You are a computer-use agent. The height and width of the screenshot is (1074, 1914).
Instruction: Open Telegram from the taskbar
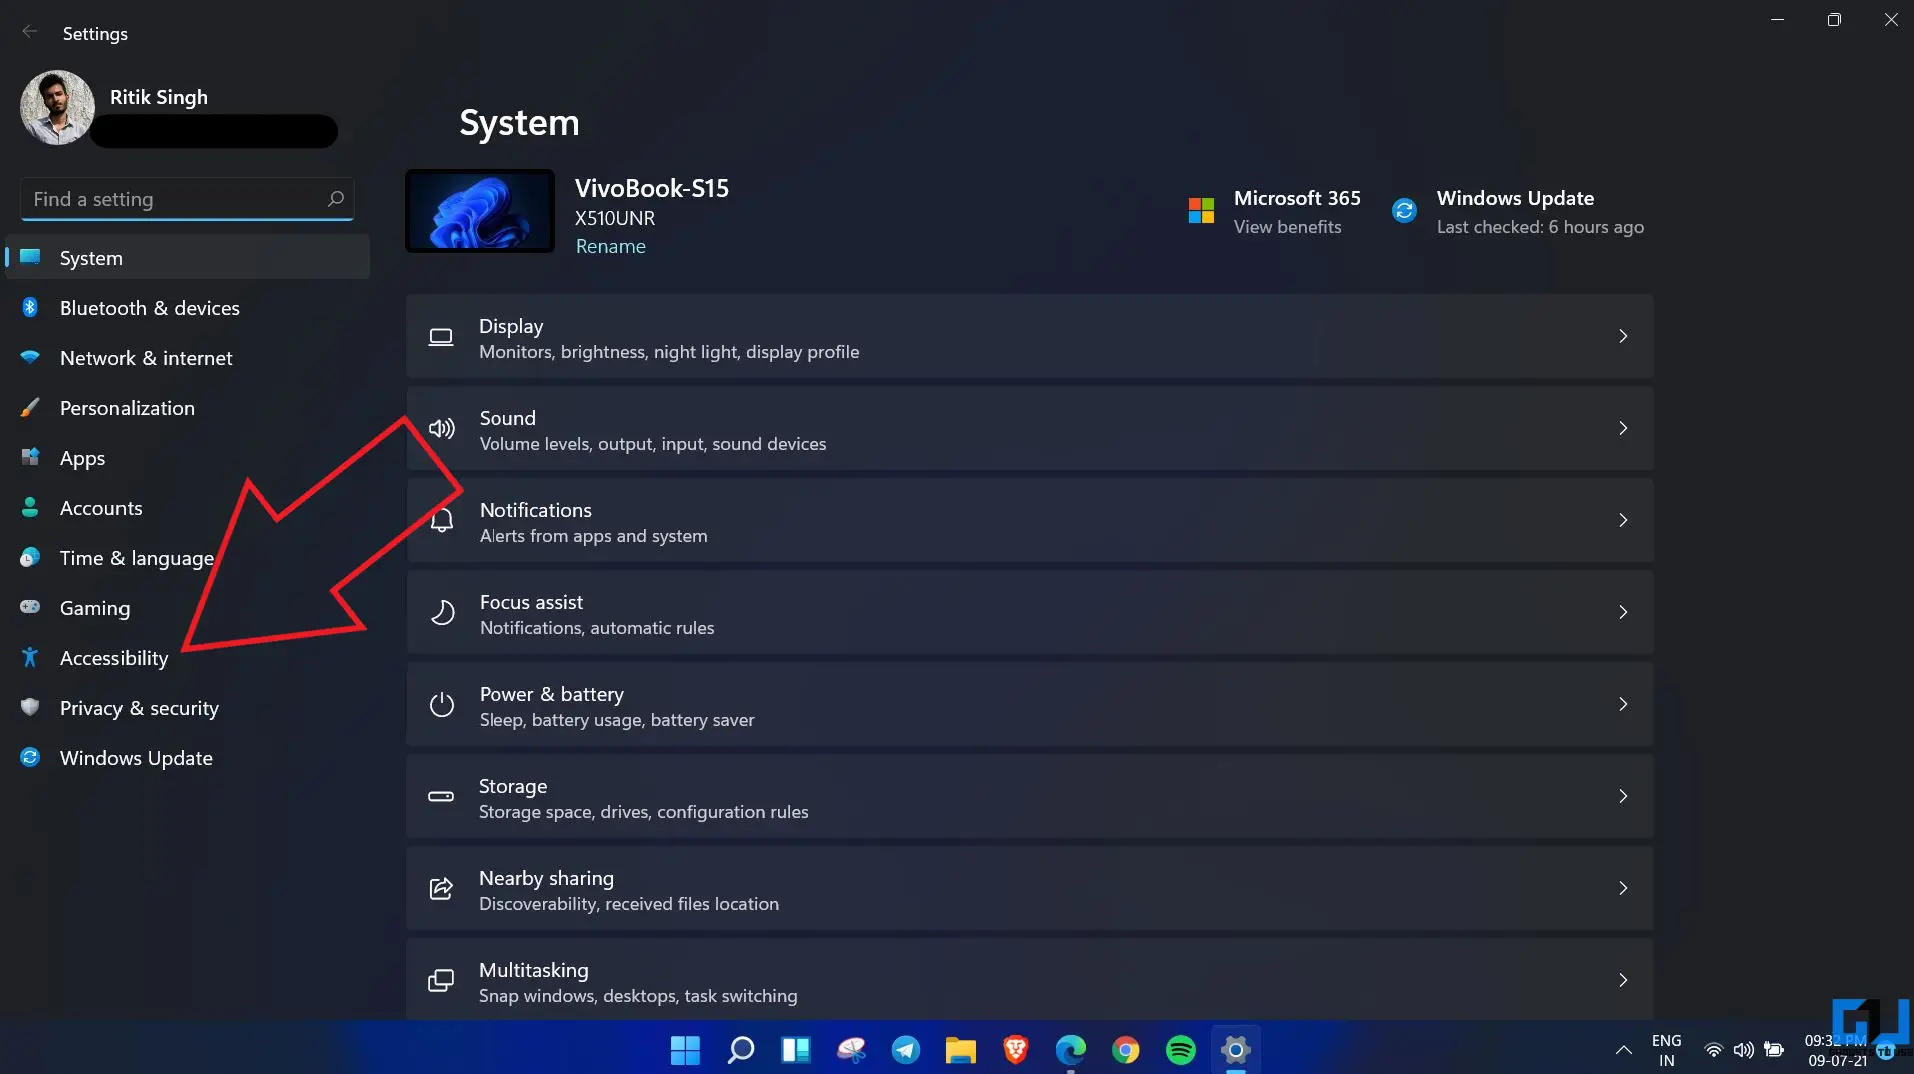[x=906, y=1050]
